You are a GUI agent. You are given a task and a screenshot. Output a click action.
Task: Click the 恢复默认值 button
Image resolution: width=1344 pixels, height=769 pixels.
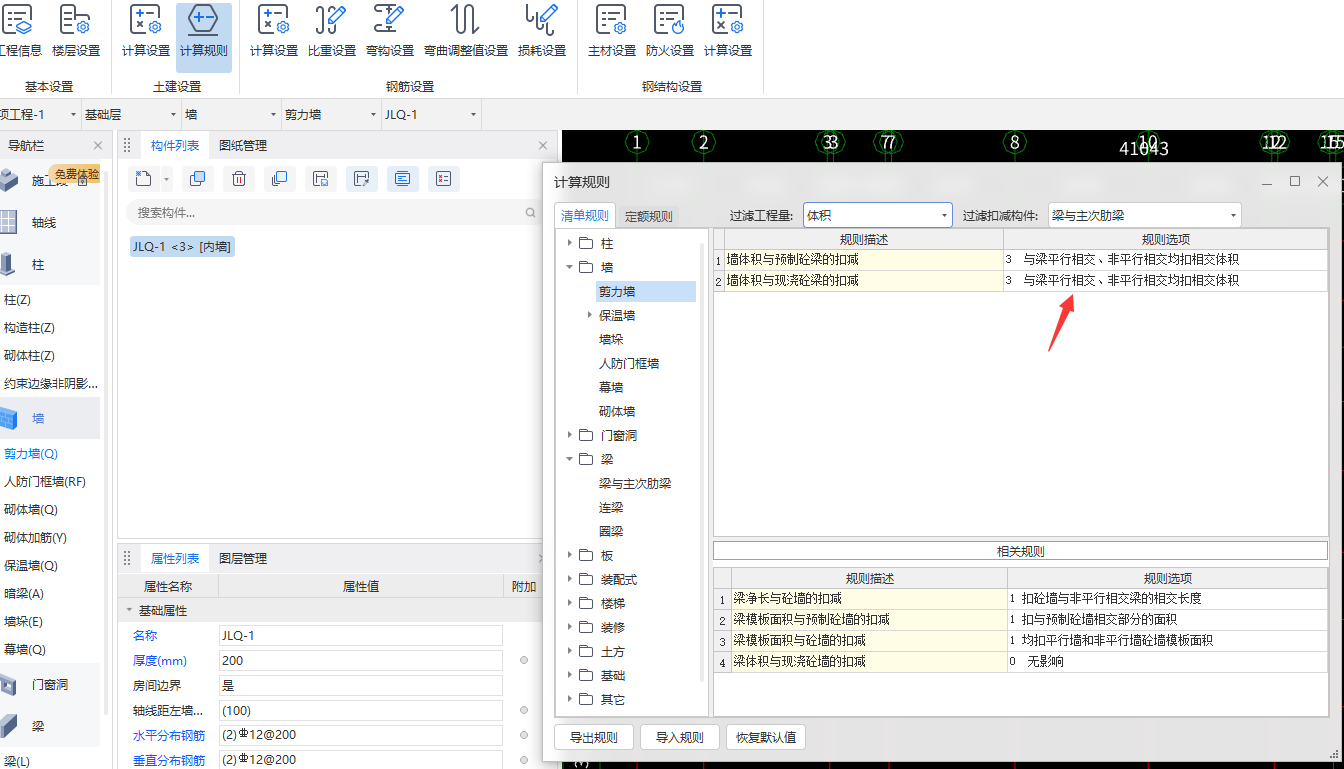click(766, 738)
